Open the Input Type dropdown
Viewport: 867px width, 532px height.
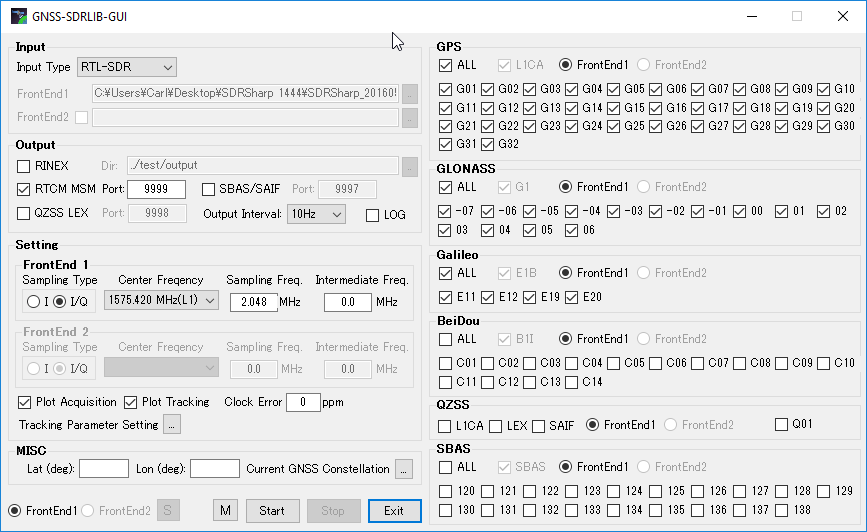click(127, 67)
